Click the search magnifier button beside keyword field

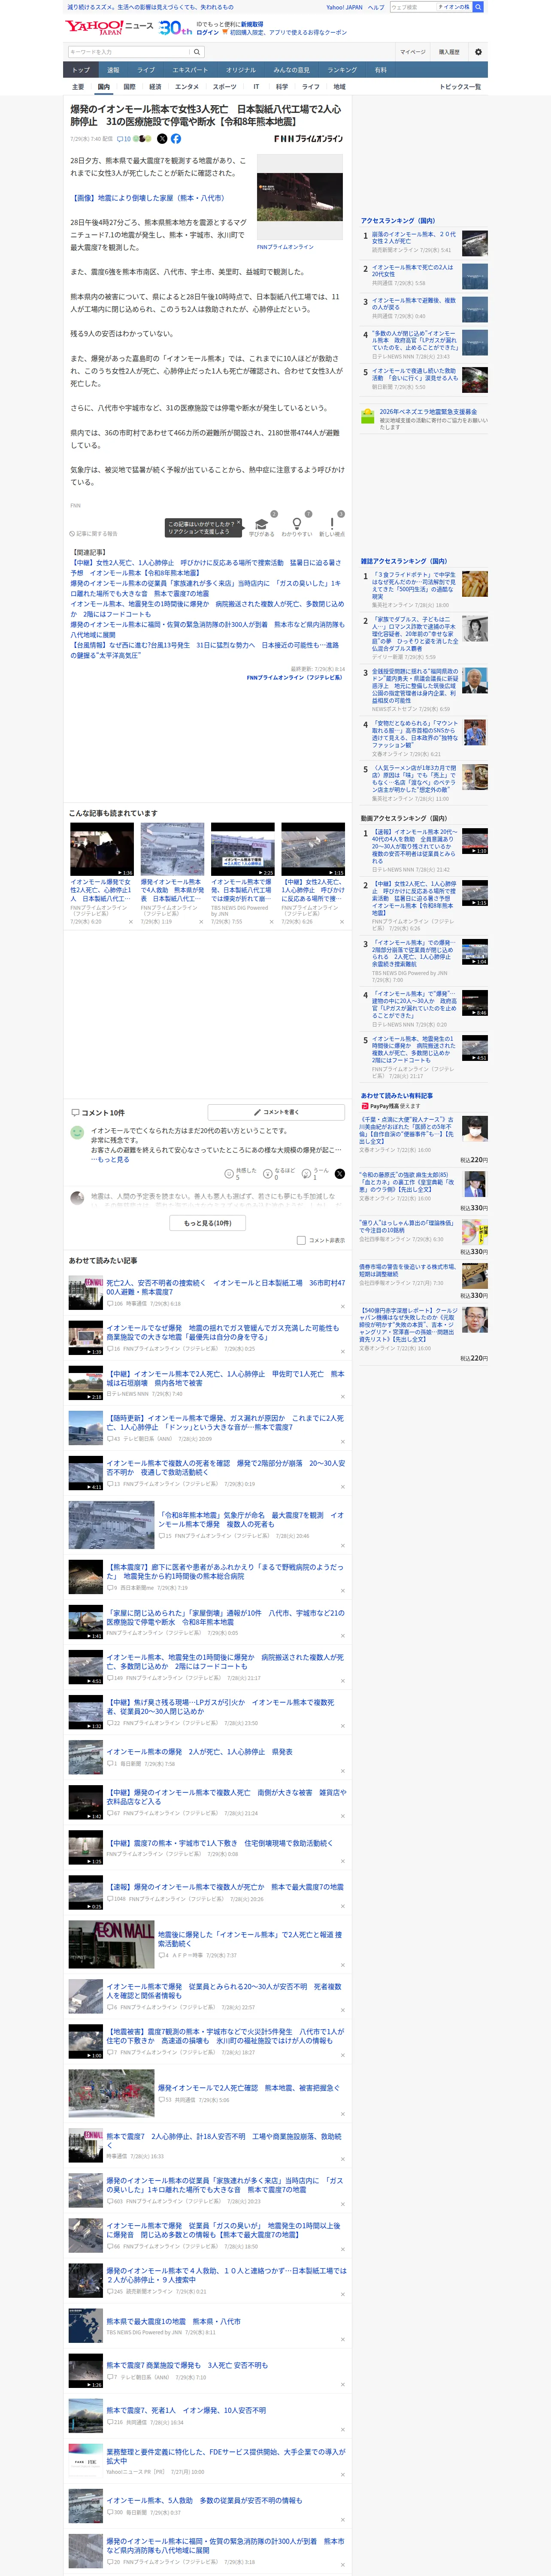pos(197,52)
